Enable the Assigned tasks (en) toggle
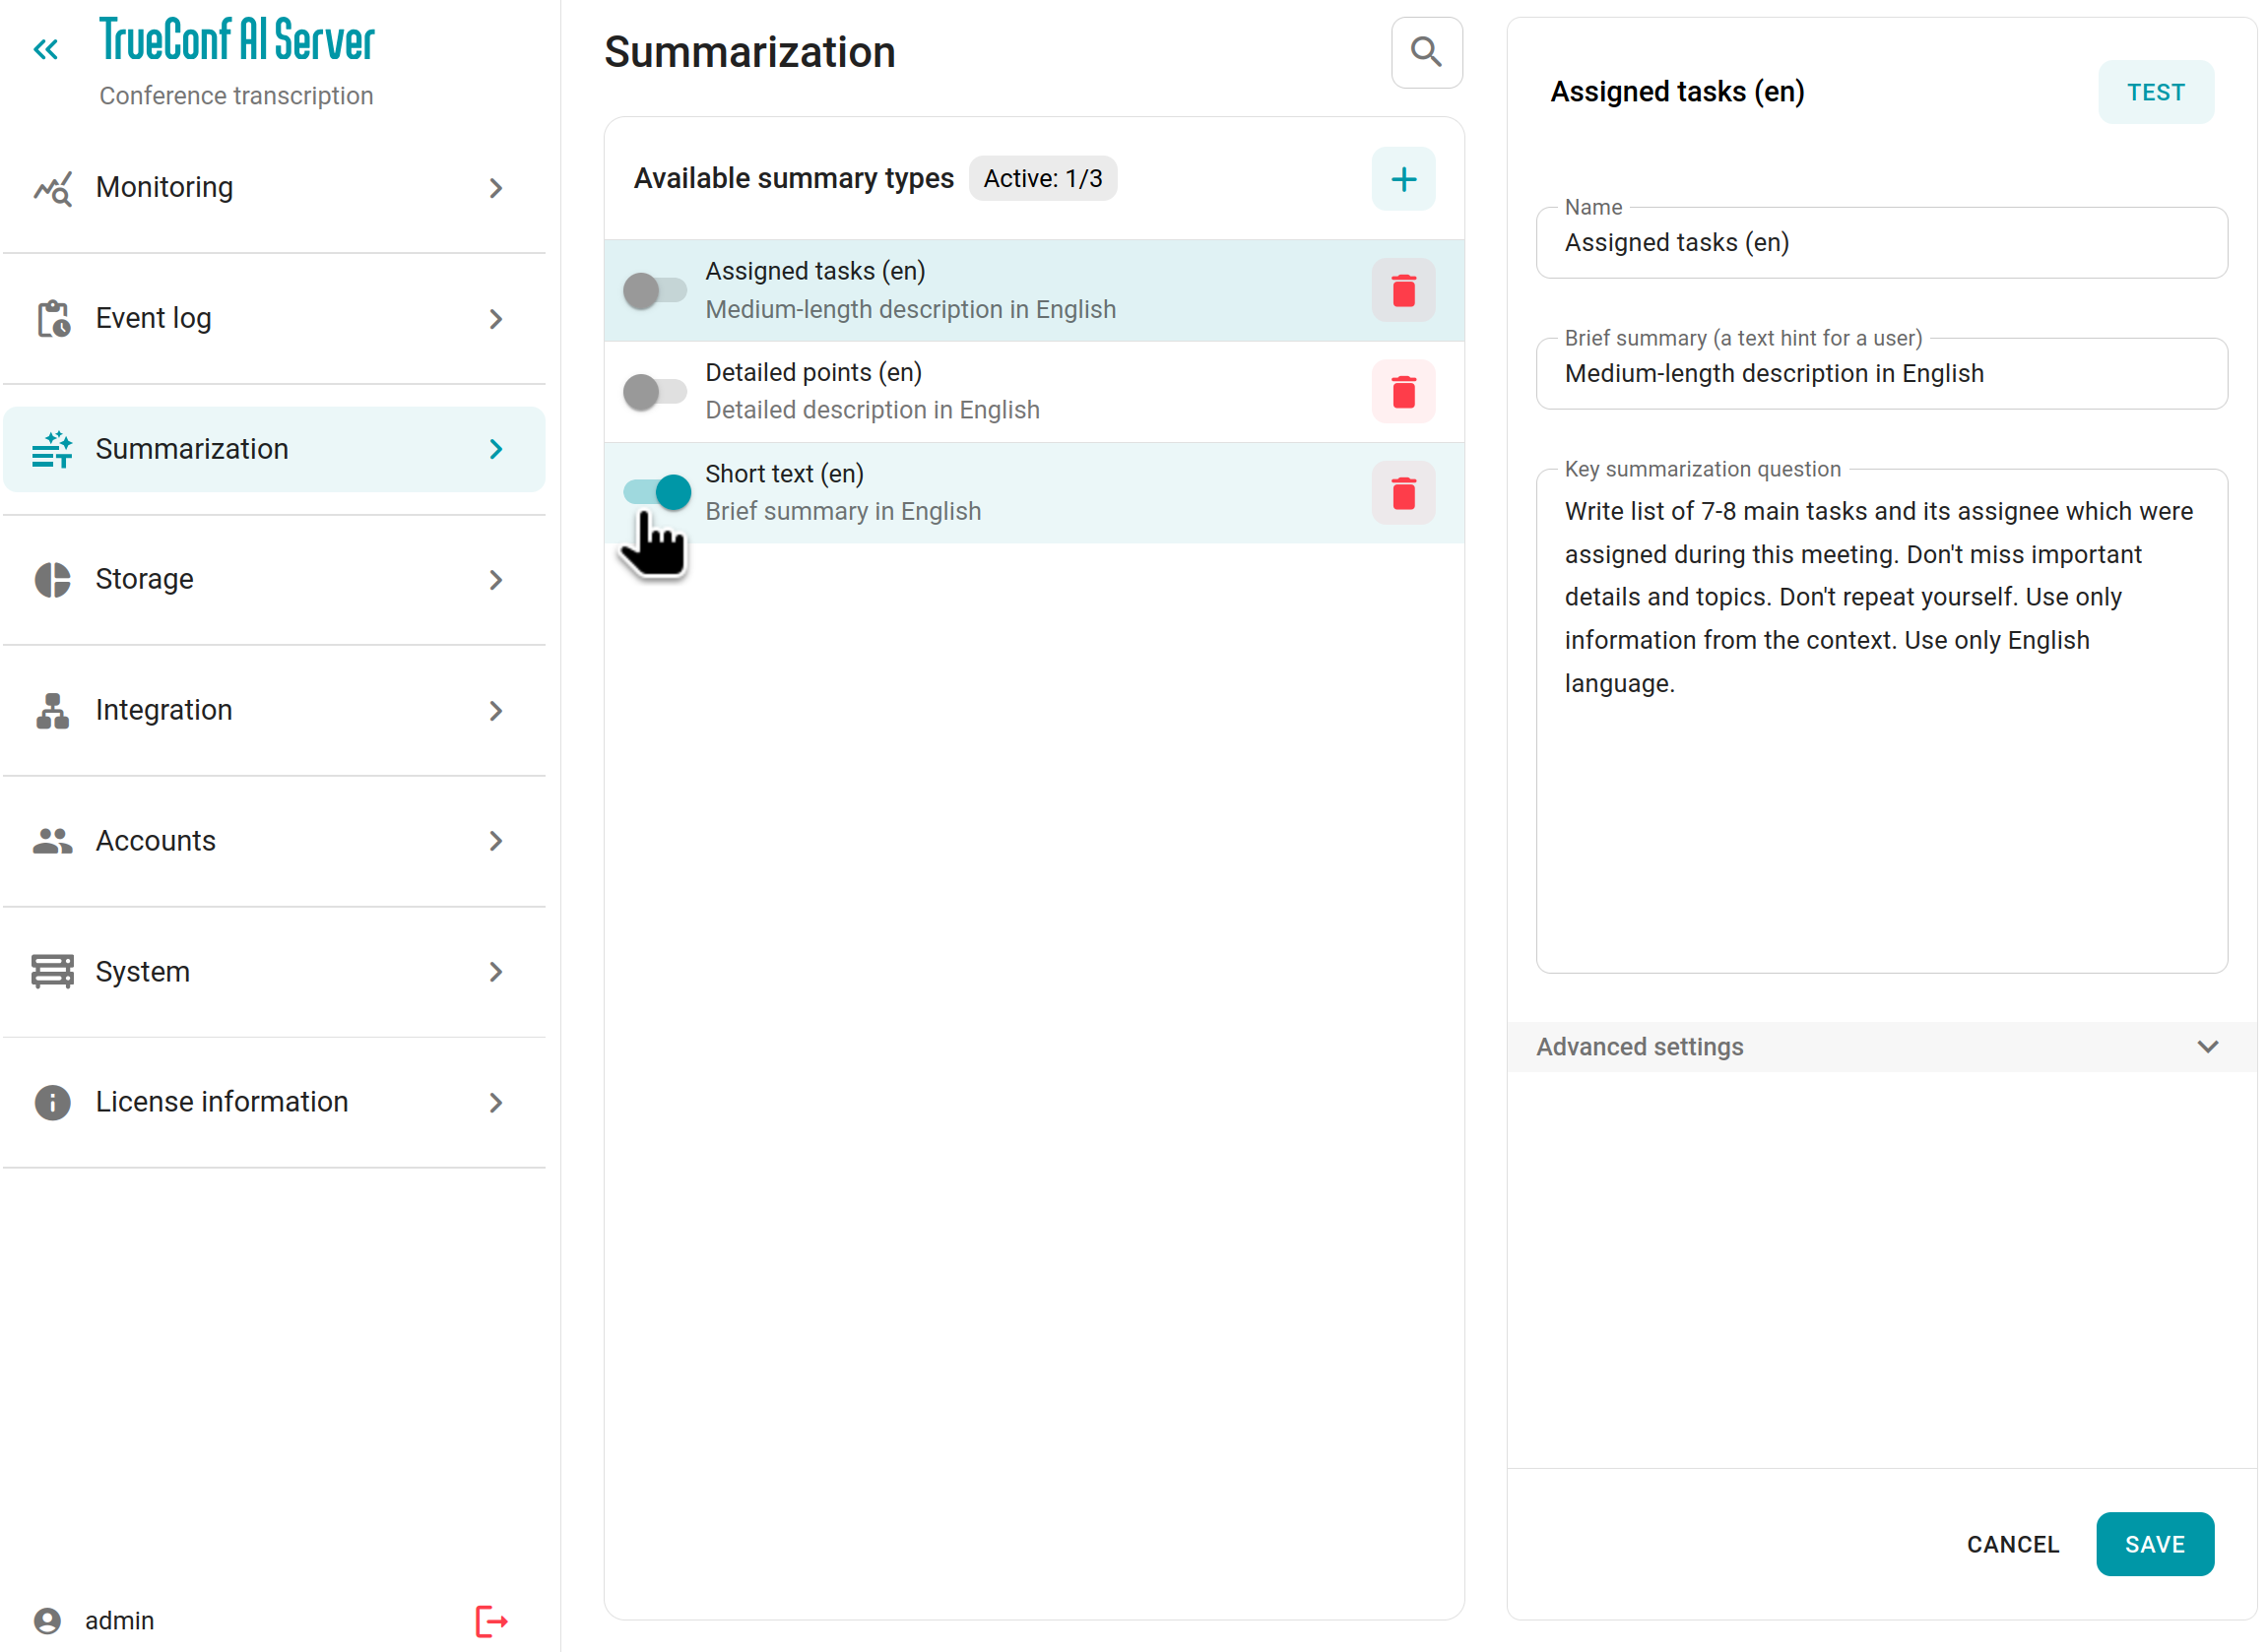Viewport: 2267px width, 1652px height. pyautogui.click(x=655, y=291)
